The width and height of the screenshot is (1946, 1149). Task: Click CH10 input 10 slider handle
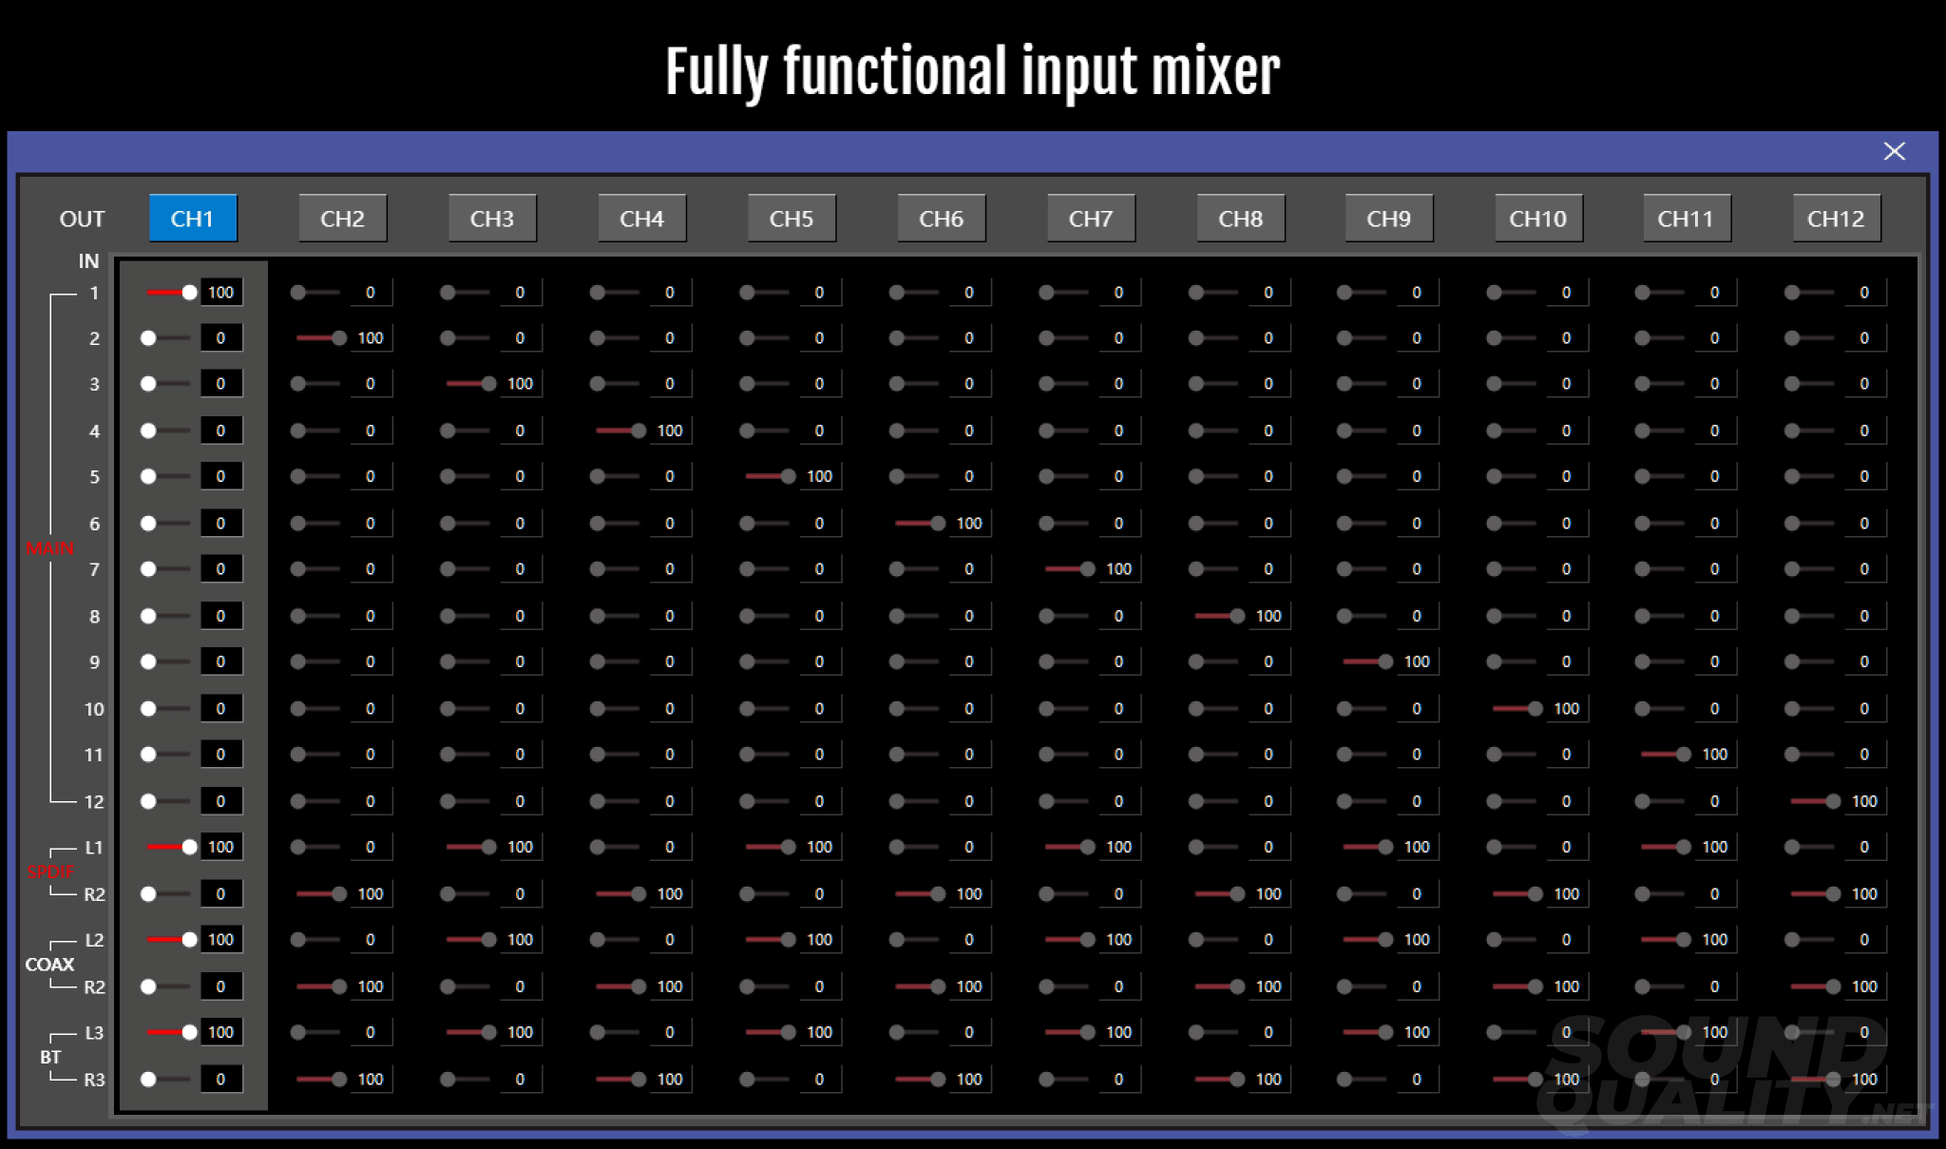click(x=1535, y=708)
